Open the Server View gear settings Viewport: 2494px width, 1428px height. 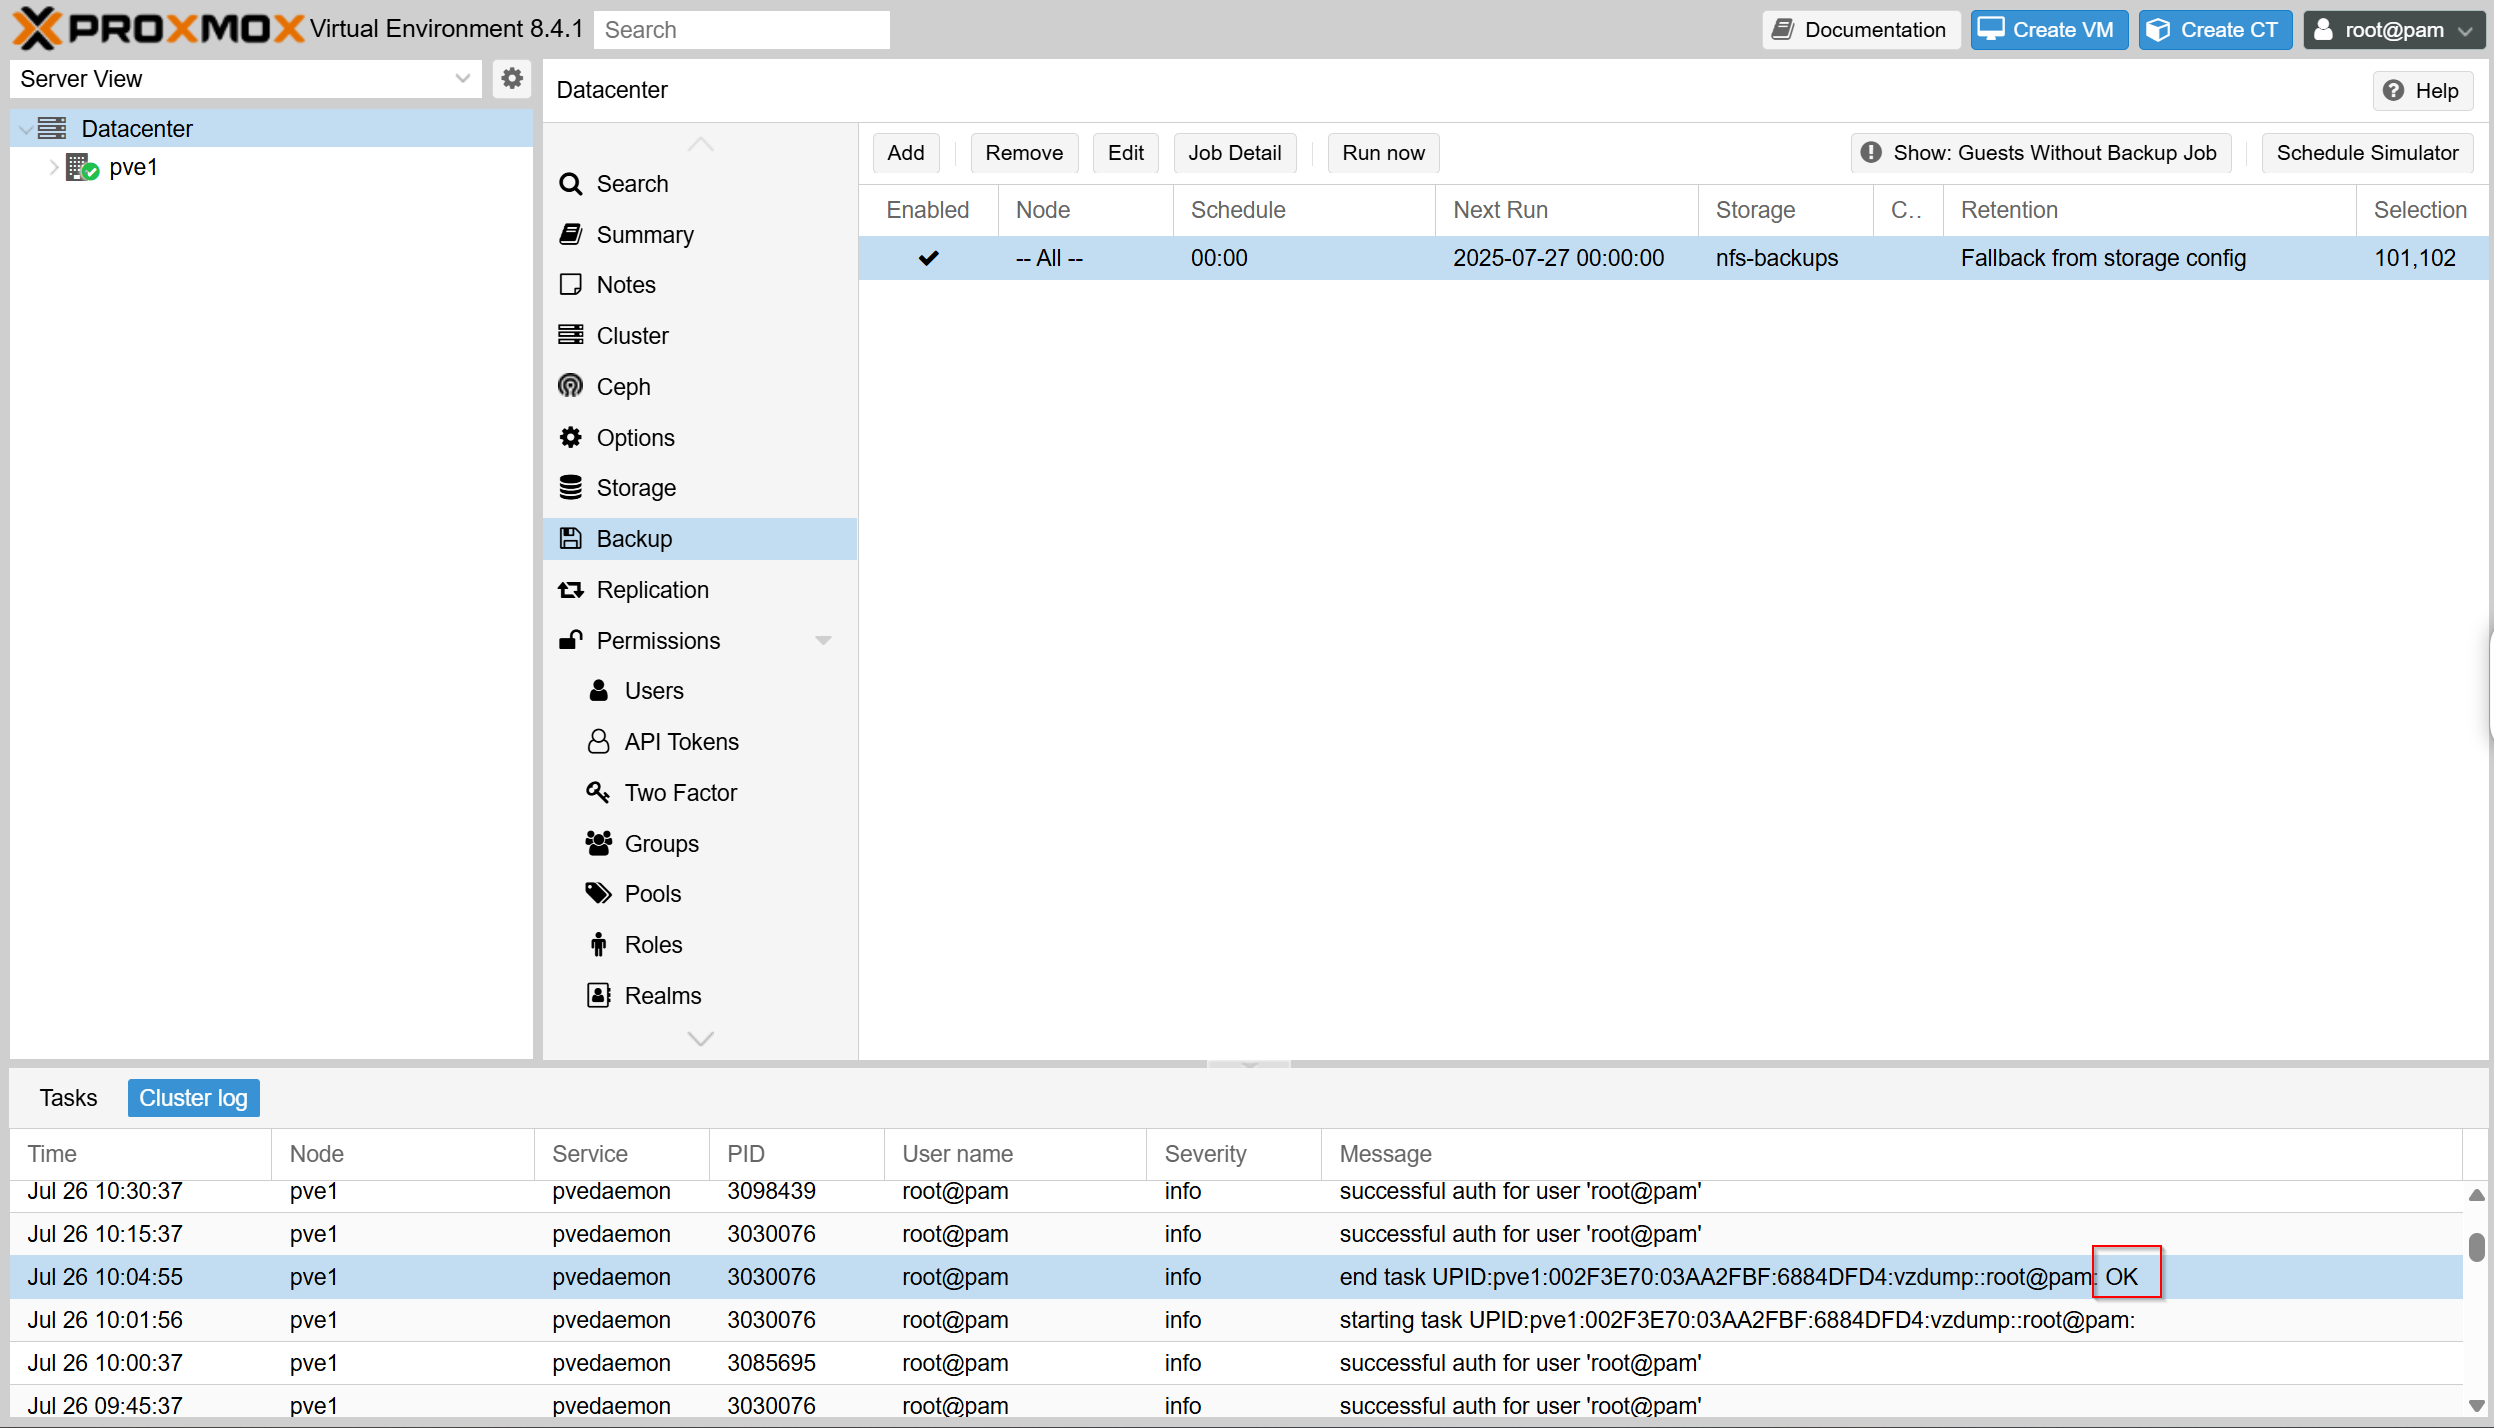coord(512,78)
